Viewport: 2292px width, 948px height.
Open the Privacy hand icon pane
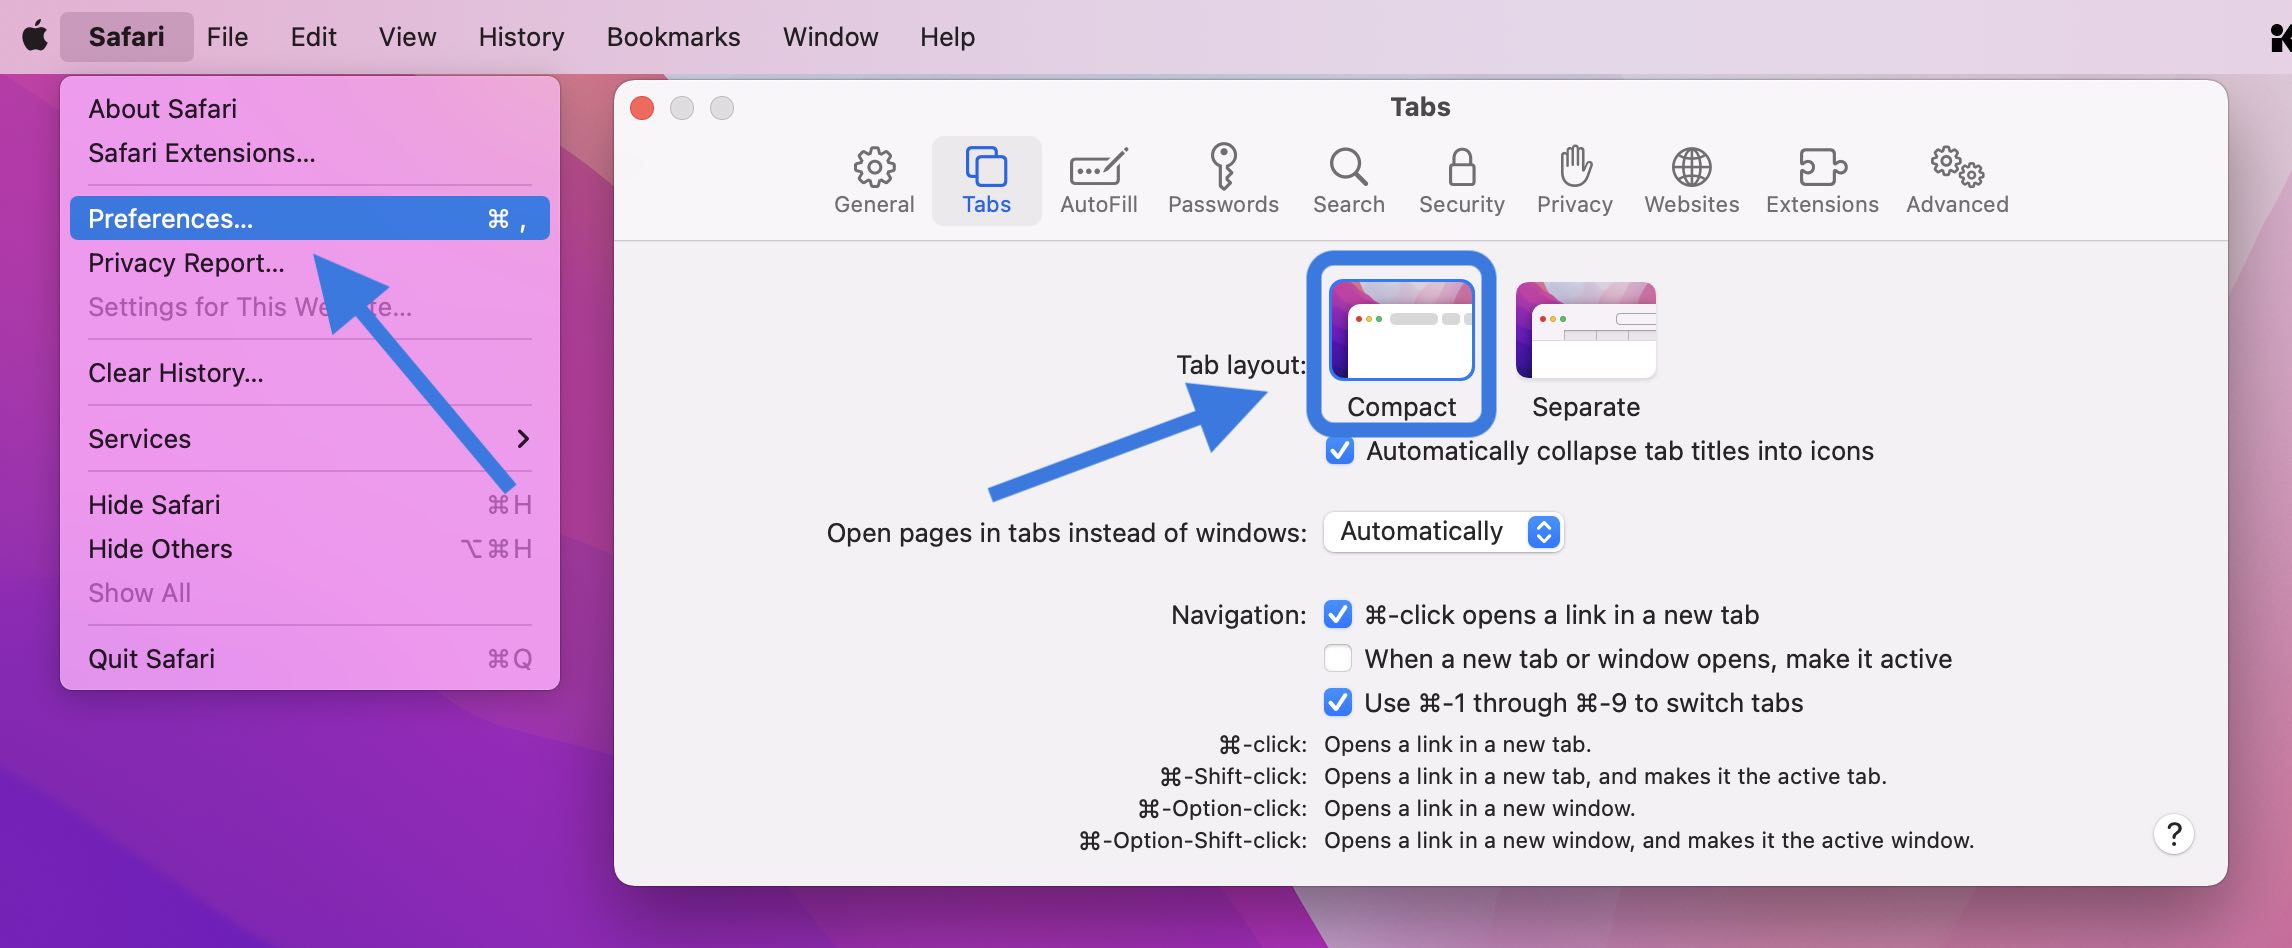[1574, 181]
